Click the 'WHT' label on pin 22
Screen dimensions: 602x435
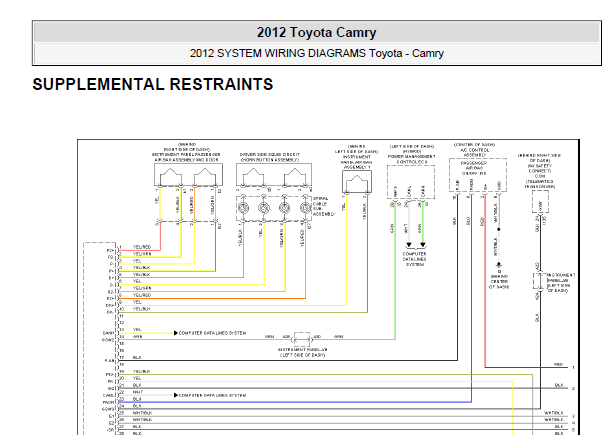[x=137, y=392]
